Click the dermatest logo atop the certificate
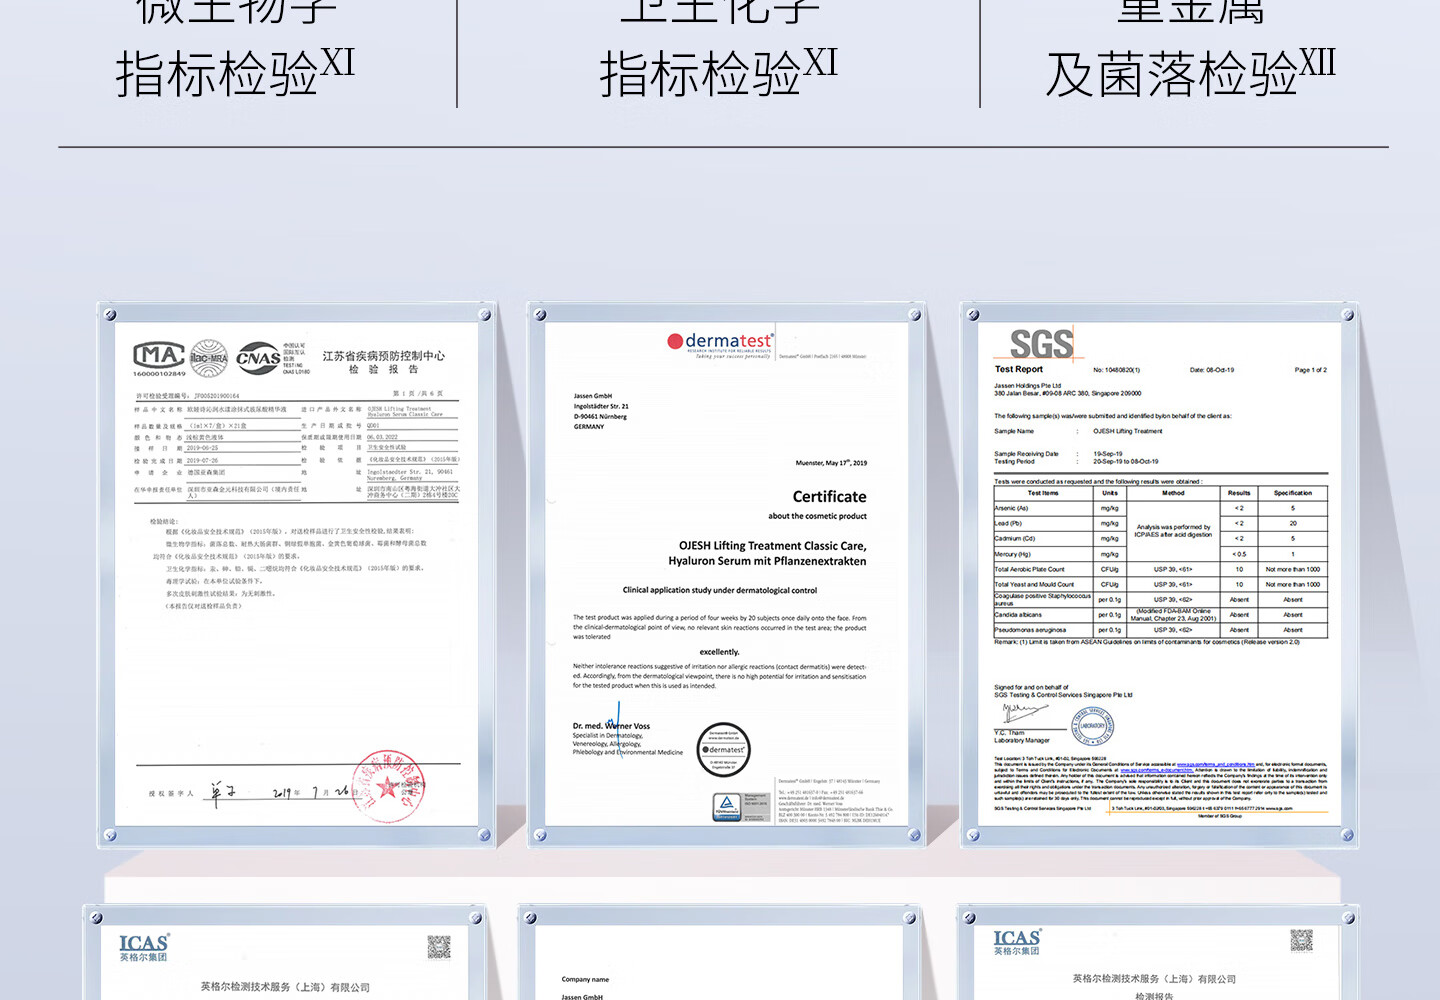 [x=720, y=341]
